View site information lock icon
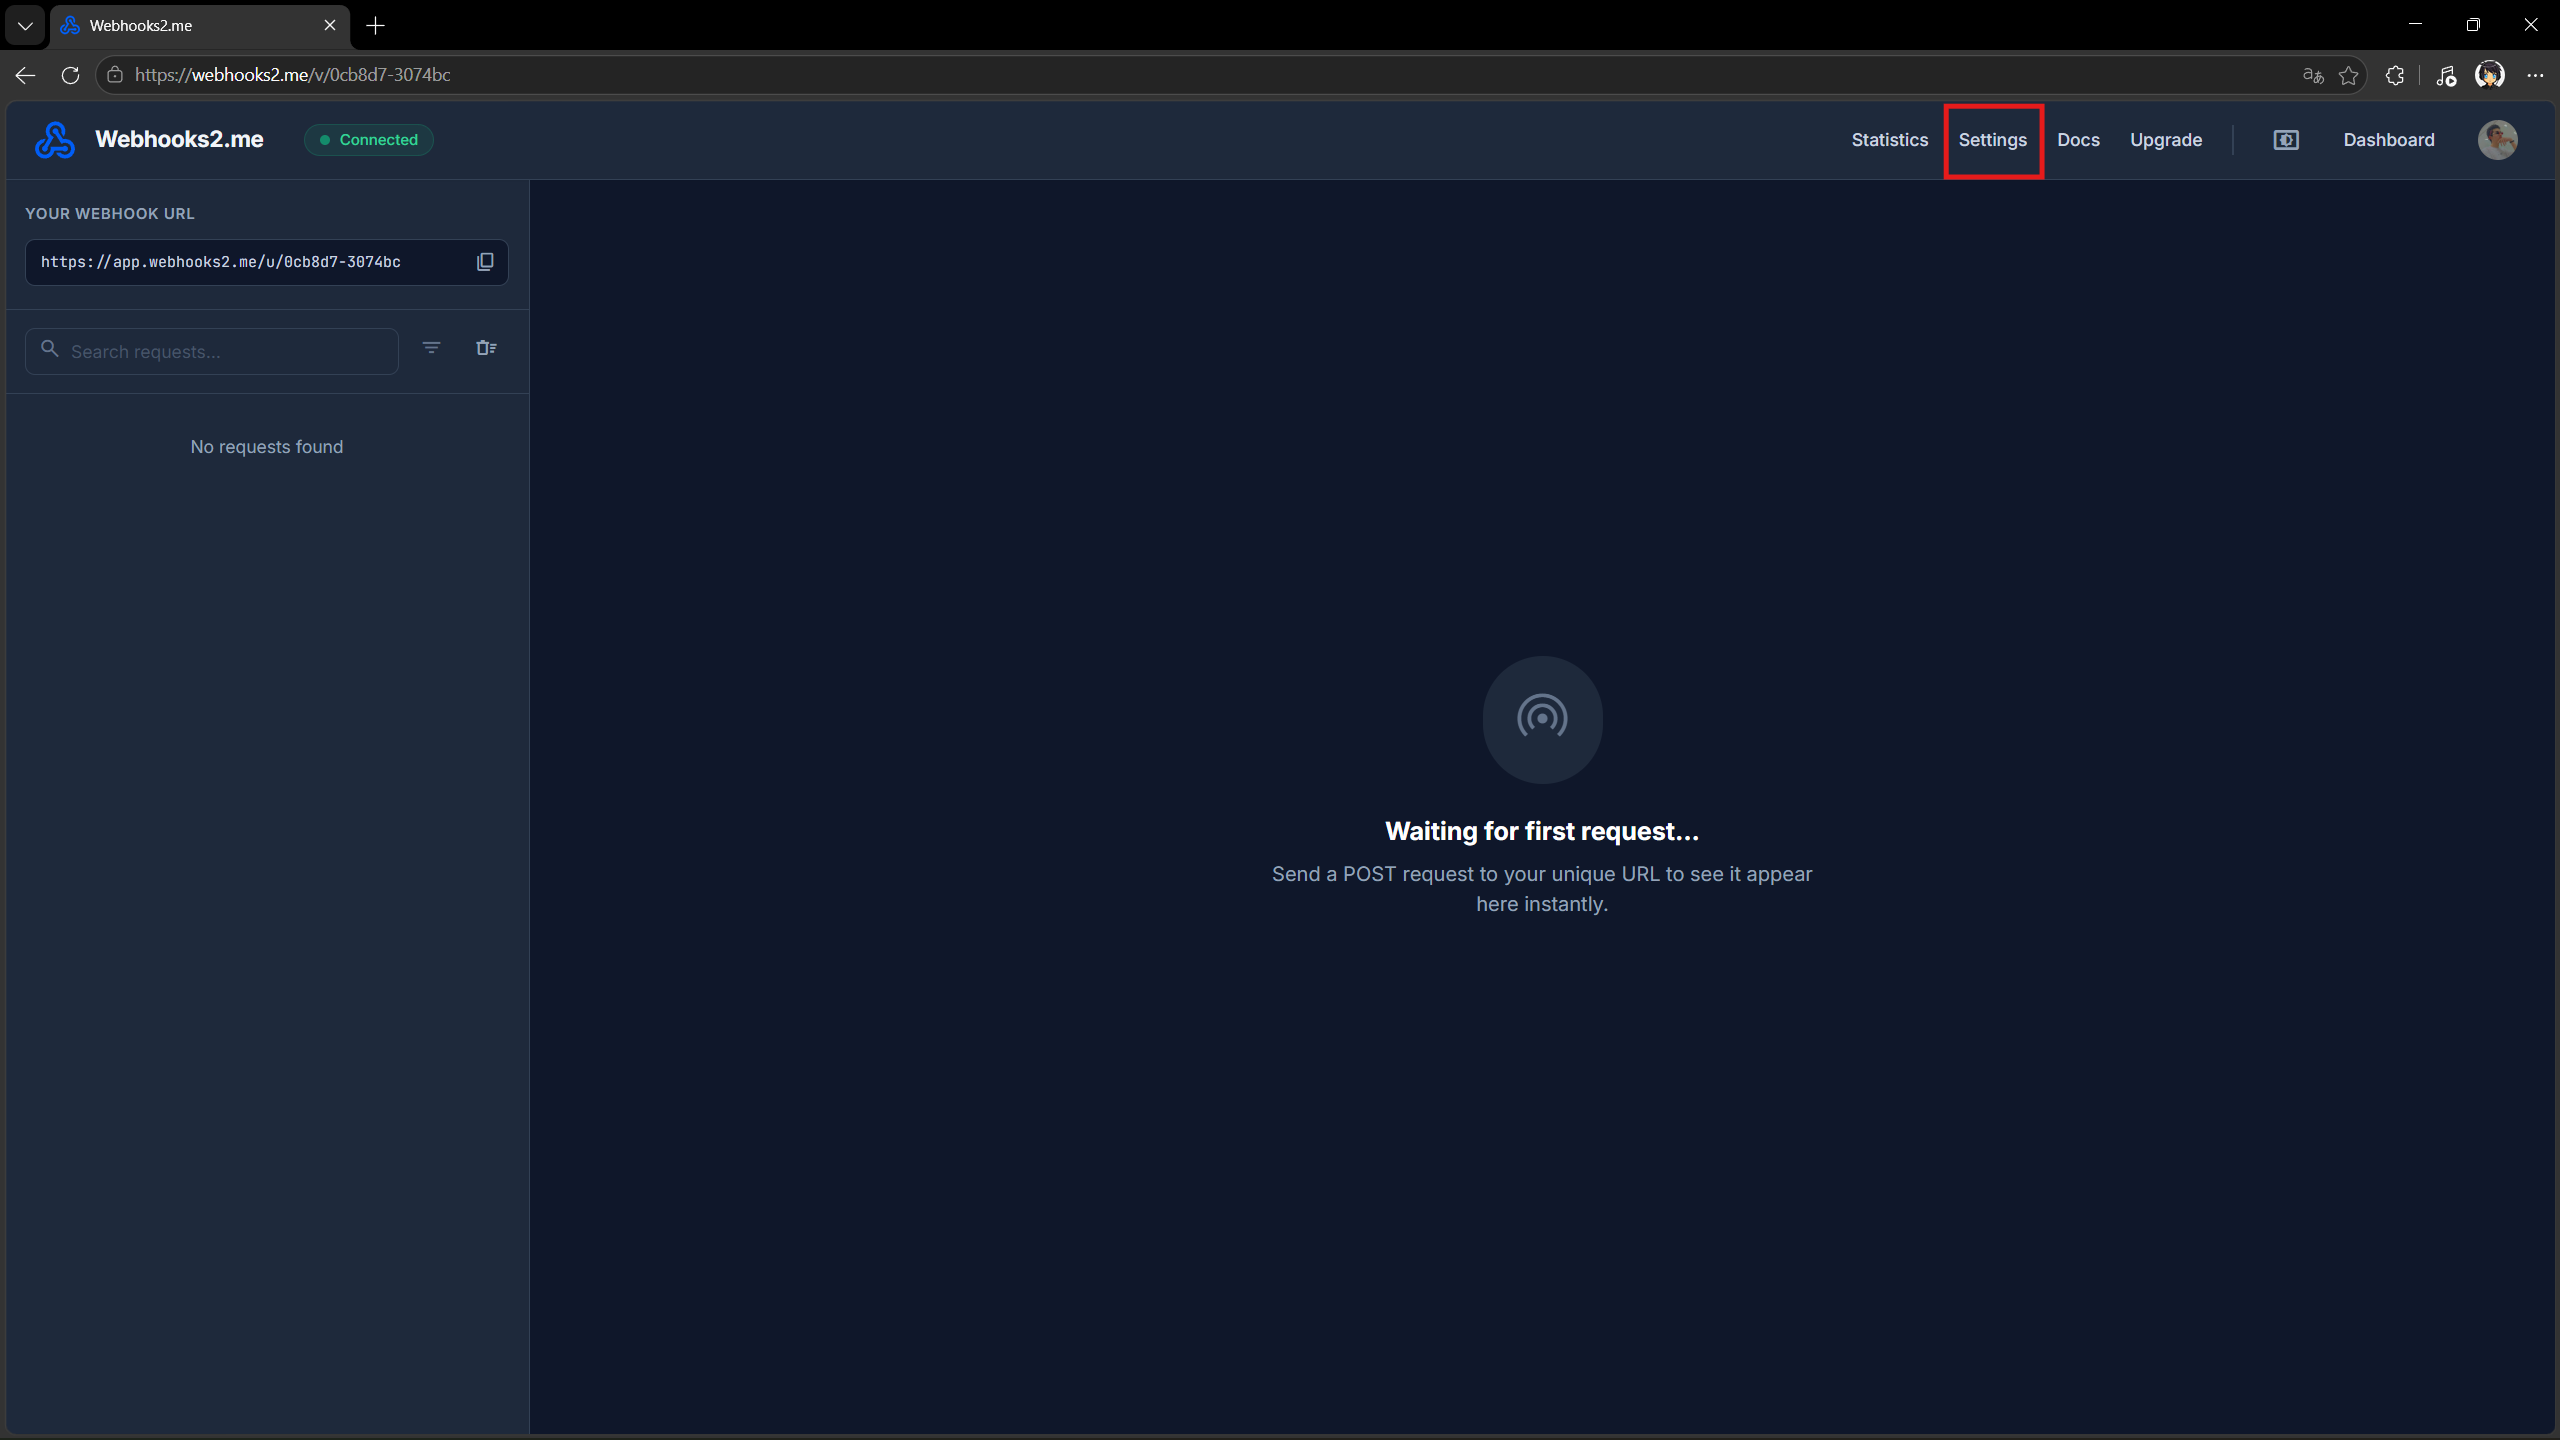Image resolution: width=2560 pixels, height=1440 pixels. tap(115, 75)
